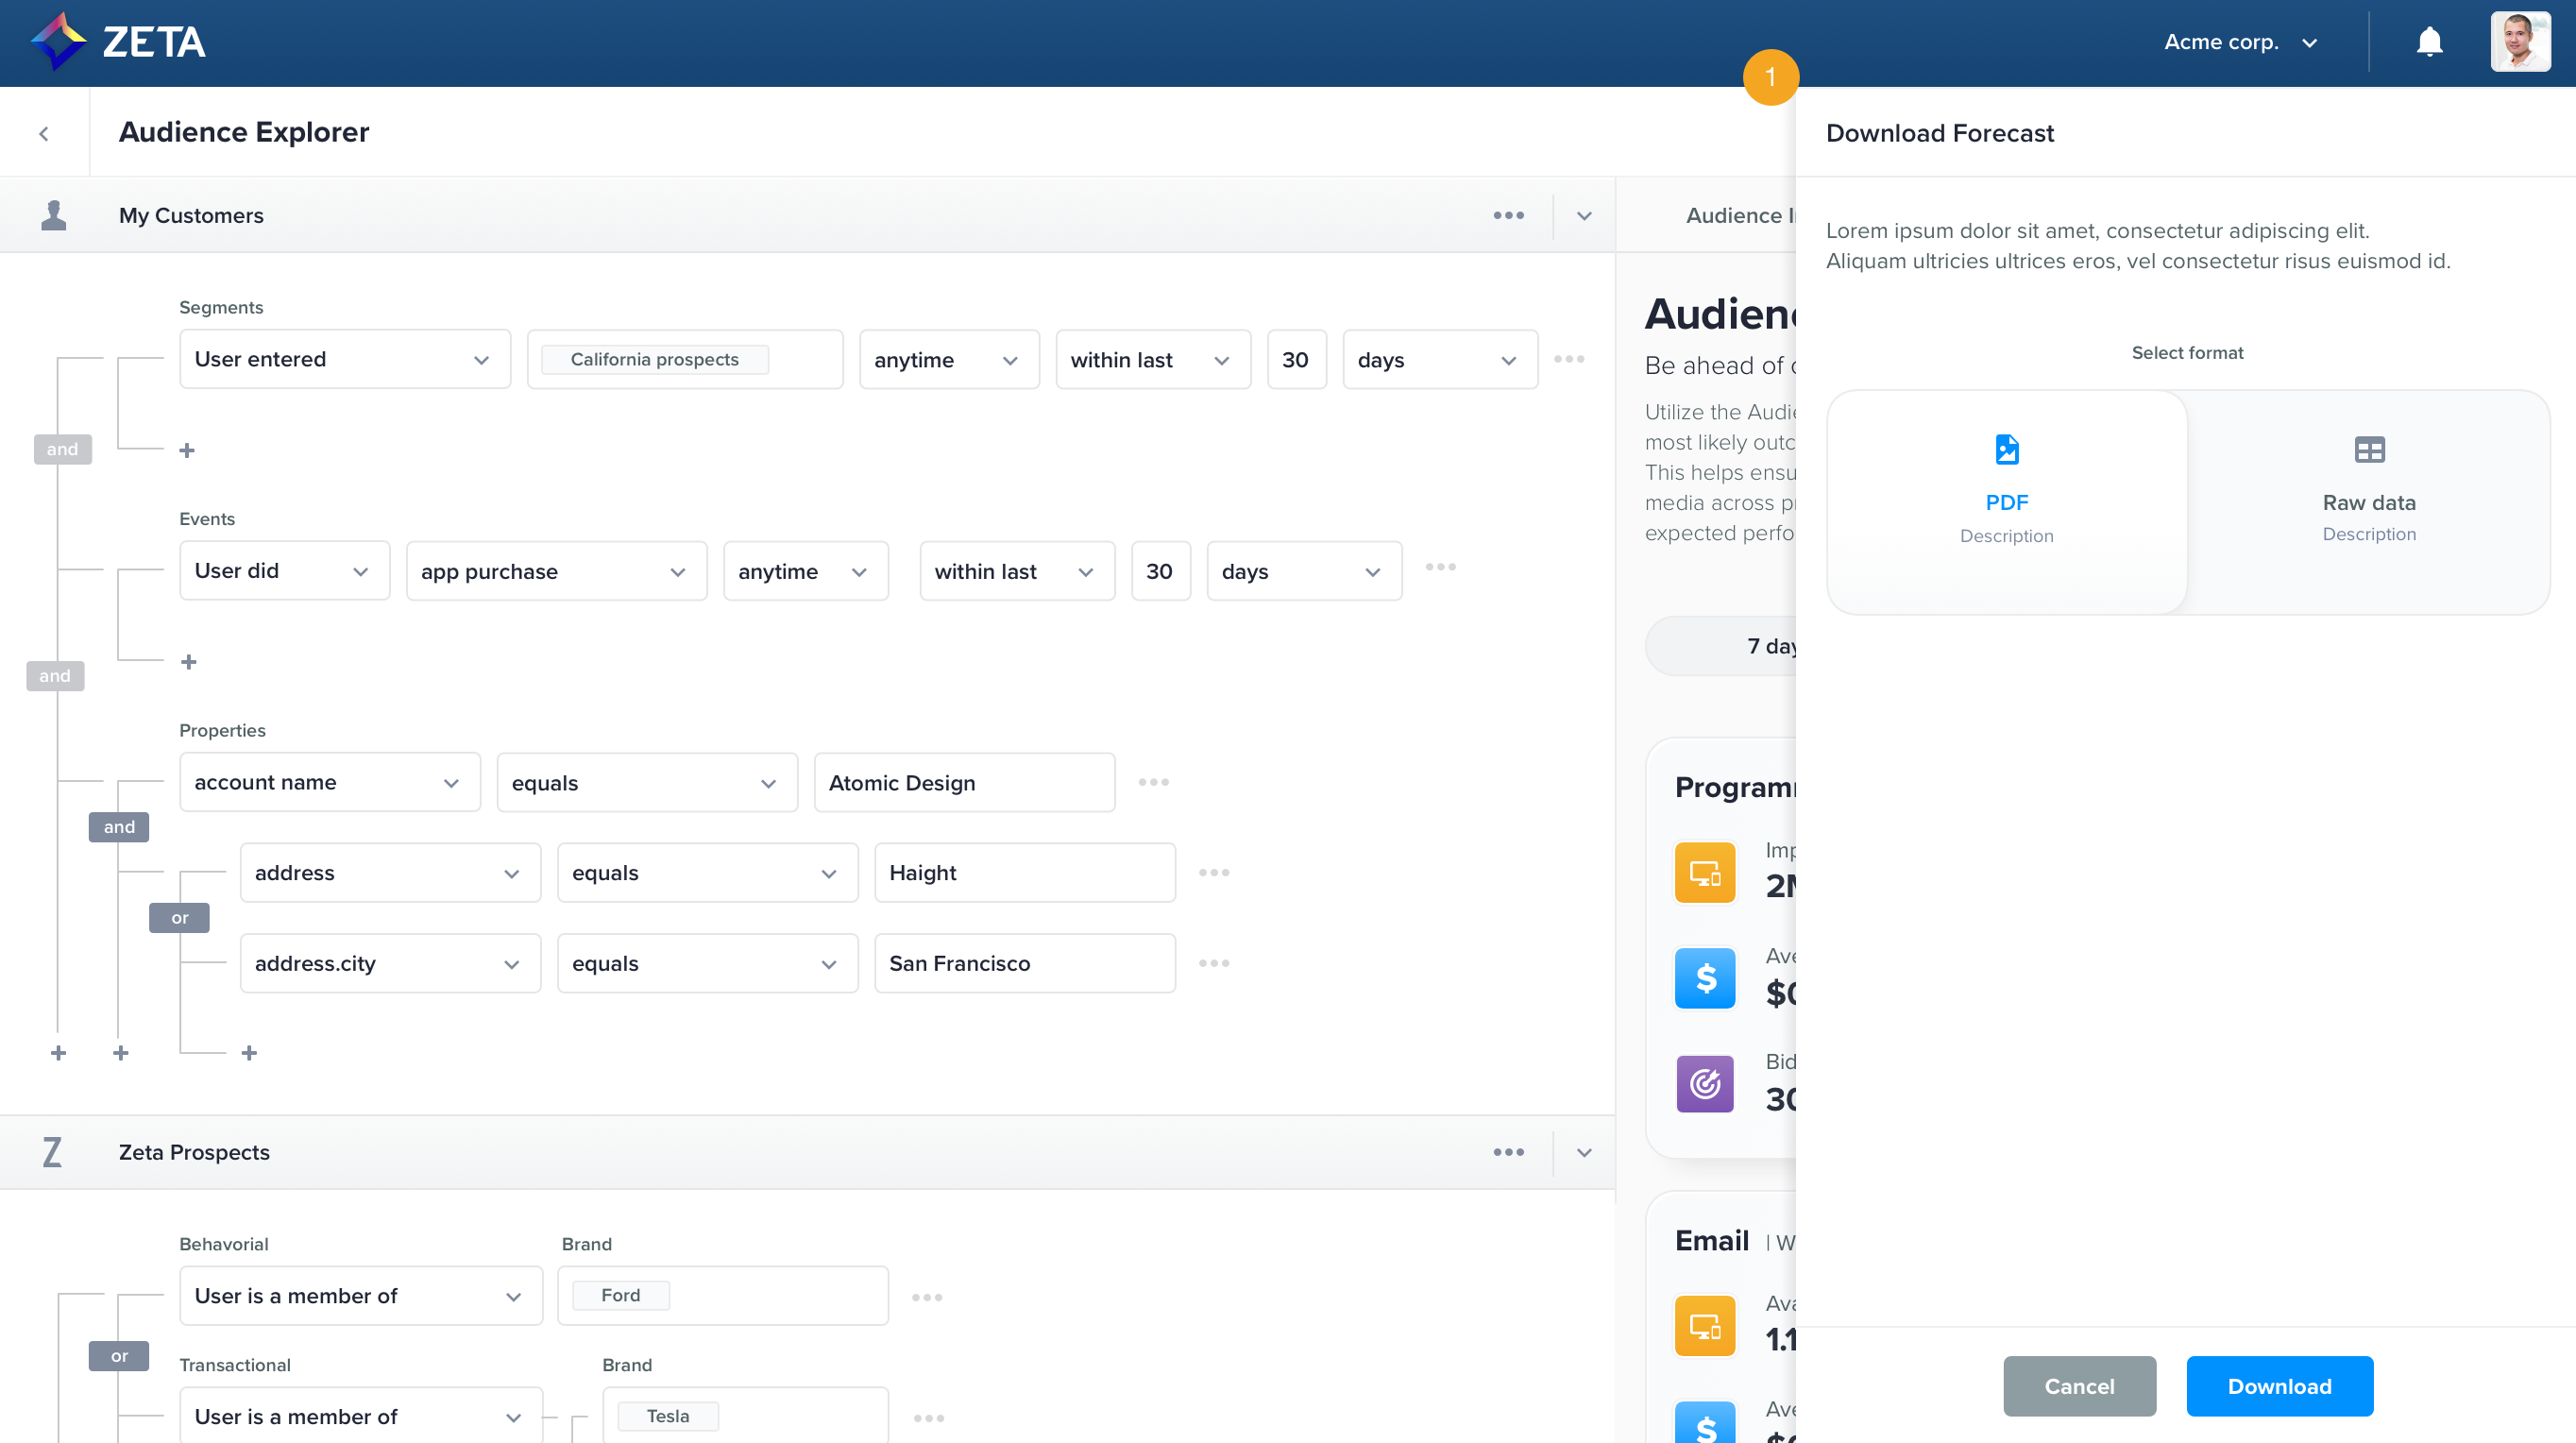Click the Atomic Design value field

pyautogui.click(x=964, y=782)
